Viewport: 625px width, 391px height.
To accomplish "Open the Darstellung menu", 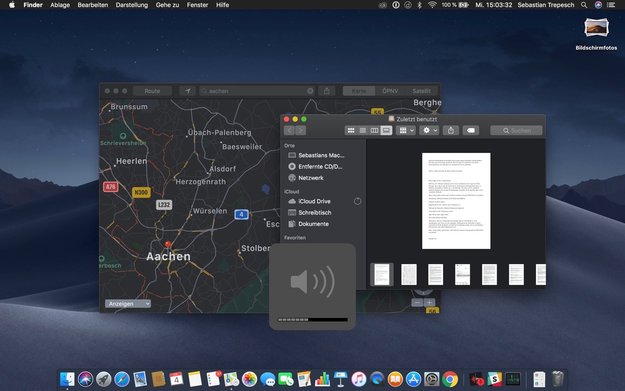I will [132, 5].
